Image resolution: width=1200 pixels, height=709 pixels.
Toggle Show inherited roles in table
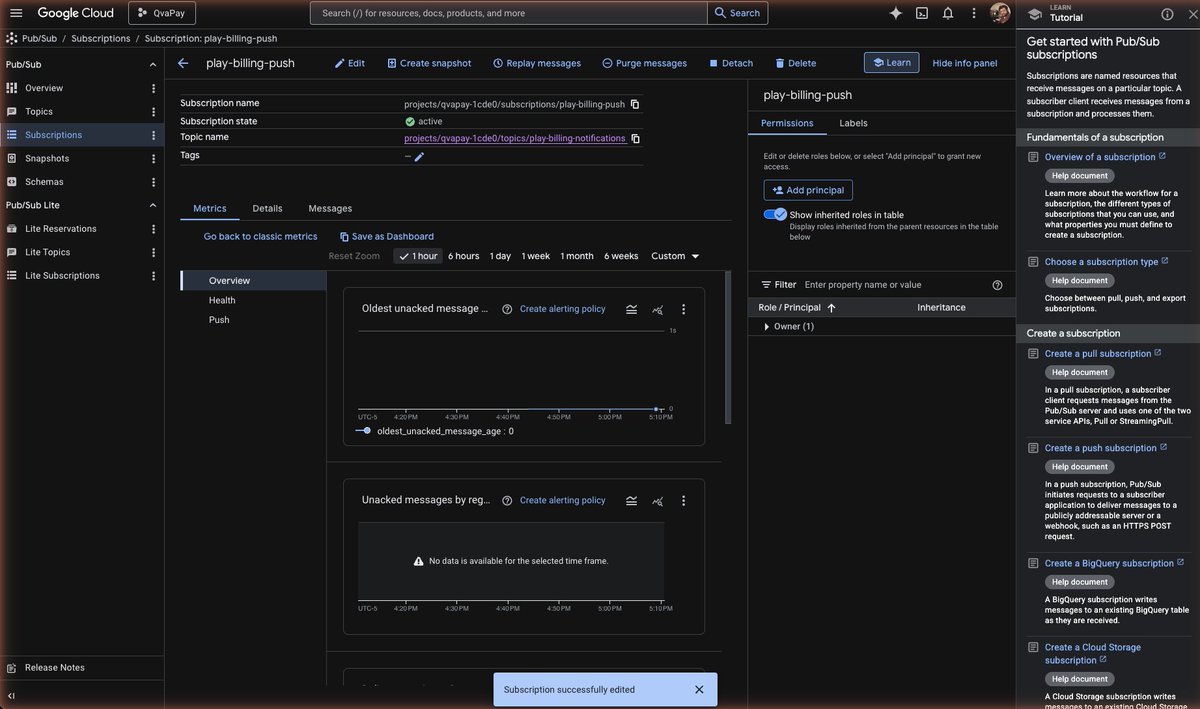click(x=775, y=214)
